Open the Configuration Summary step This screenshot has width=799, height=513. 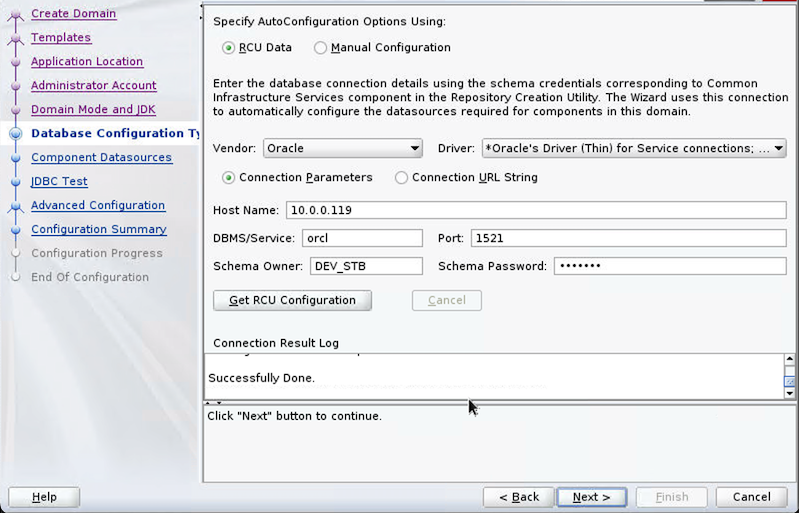(99, 229)
